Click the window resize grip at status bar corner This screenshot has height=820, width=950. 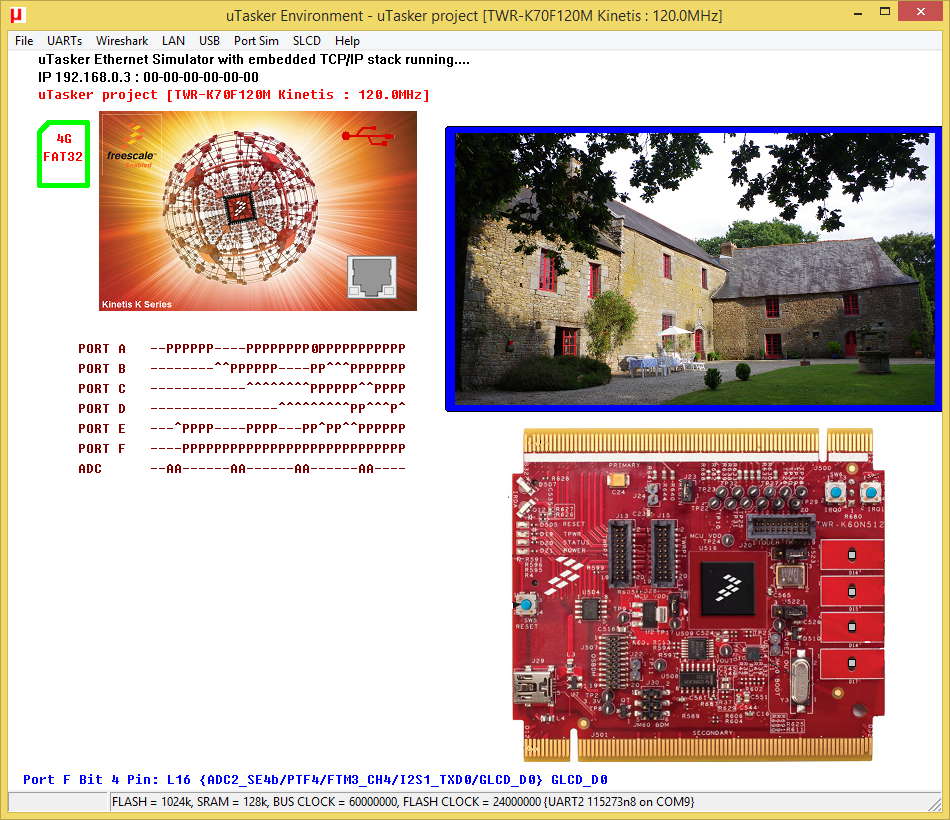tap(935, 803)
